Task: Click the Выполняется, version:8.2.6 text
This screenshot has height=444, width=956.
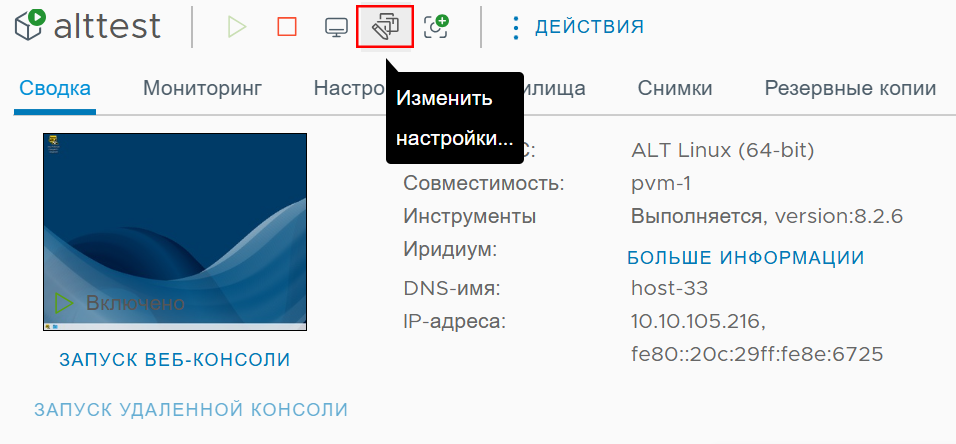Action: (767, 216)
